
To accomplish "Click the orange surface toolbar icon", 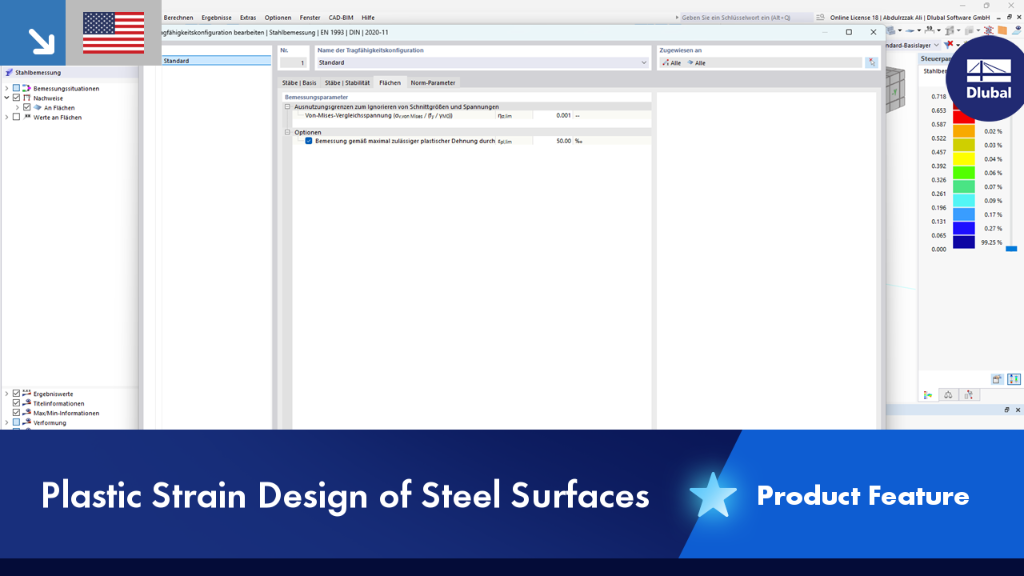I will tap(1002, 31).
